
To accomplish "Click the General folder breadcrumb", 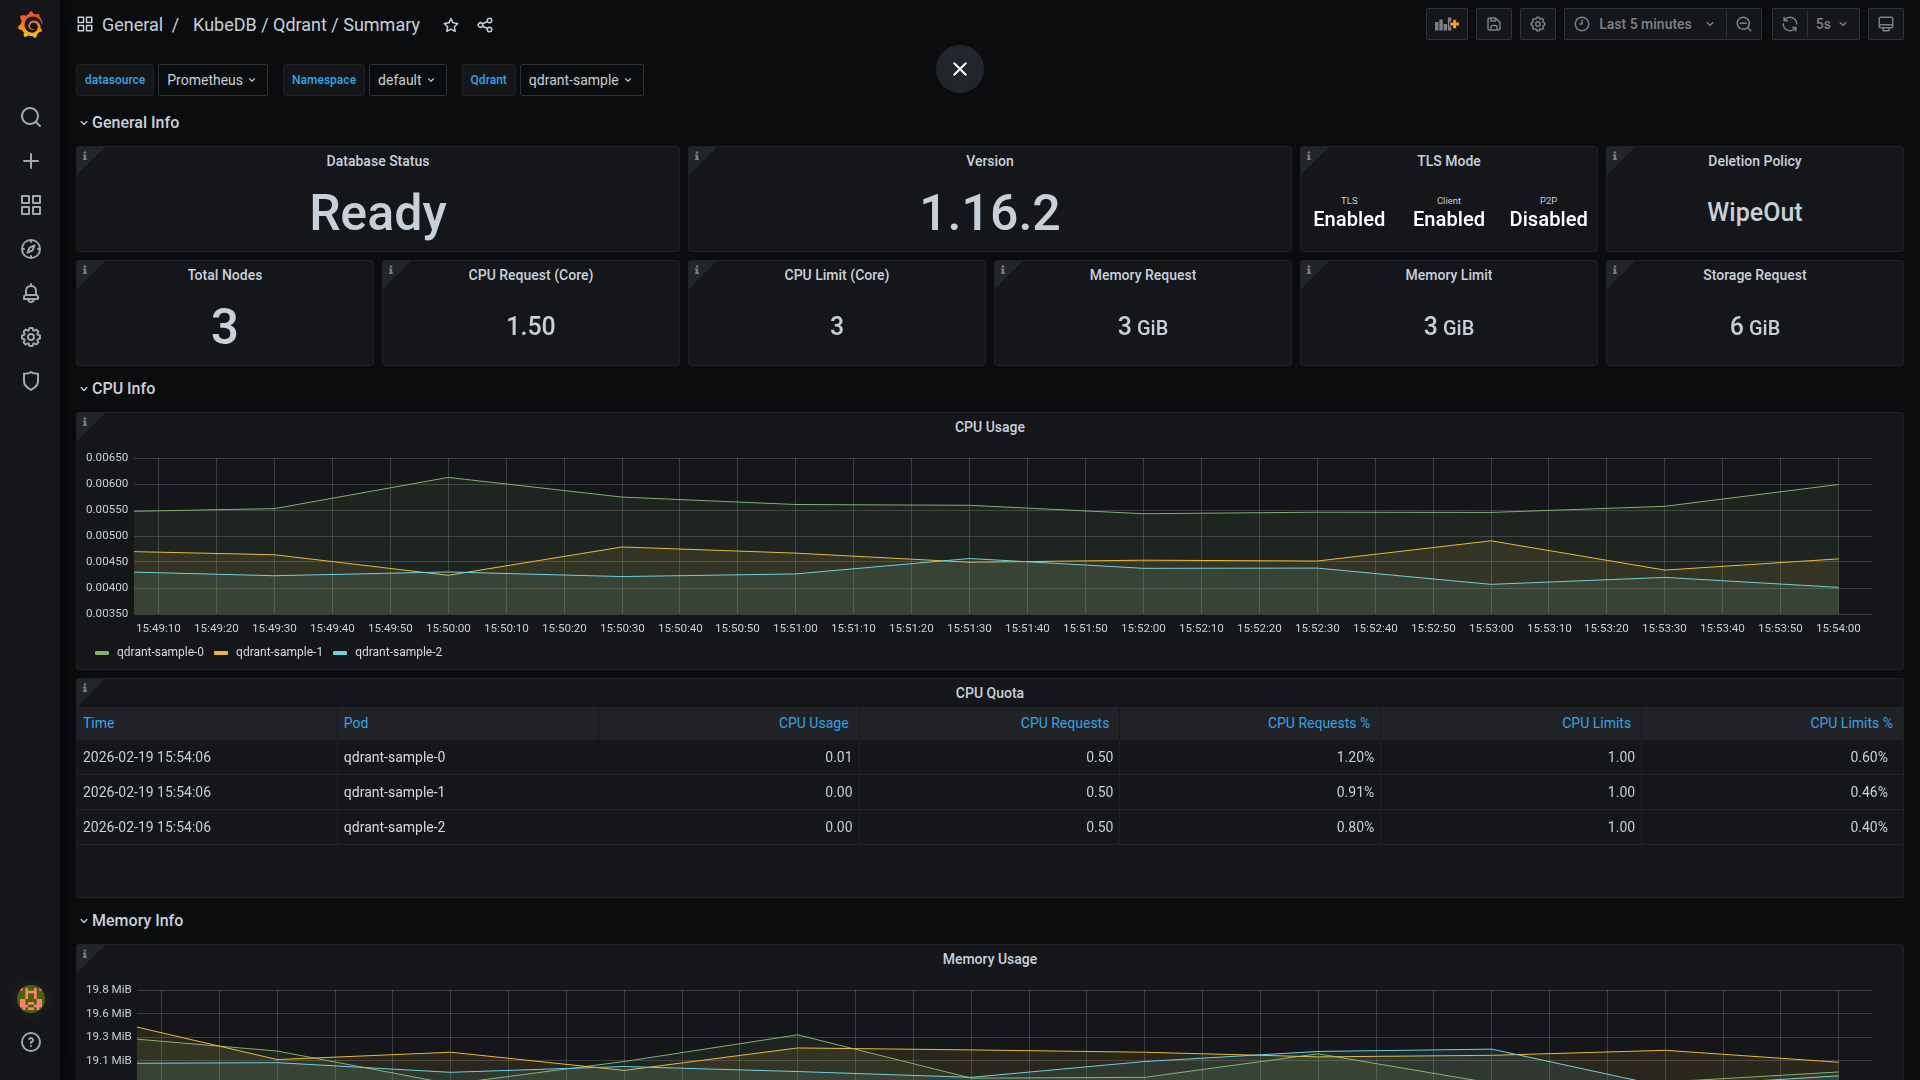I will (x=132, y=25).
